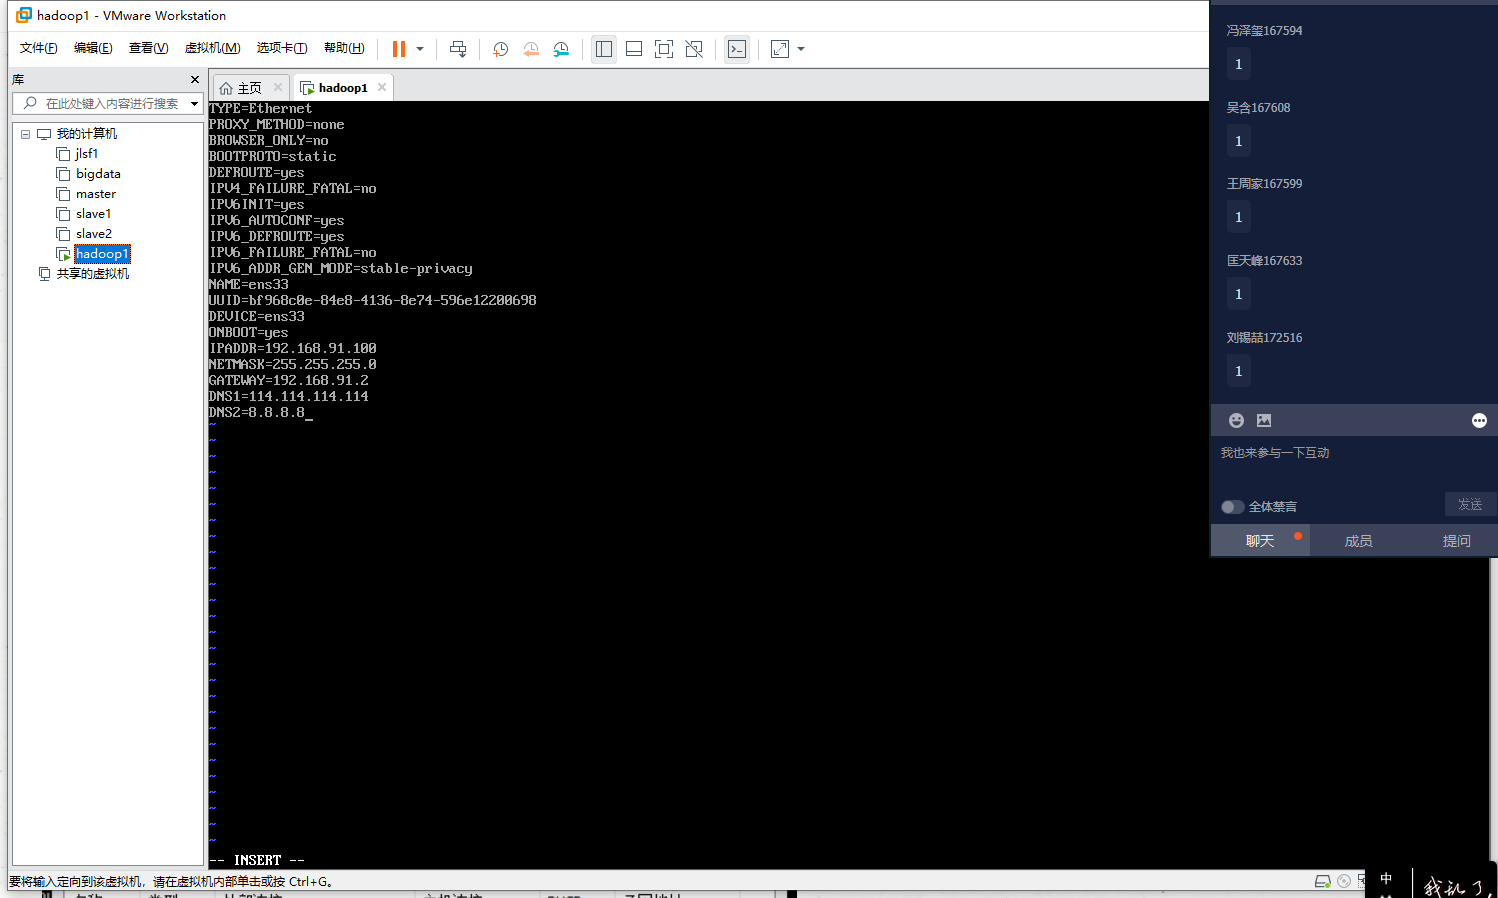Toggle the thumbnail bar view

point(634,49)
